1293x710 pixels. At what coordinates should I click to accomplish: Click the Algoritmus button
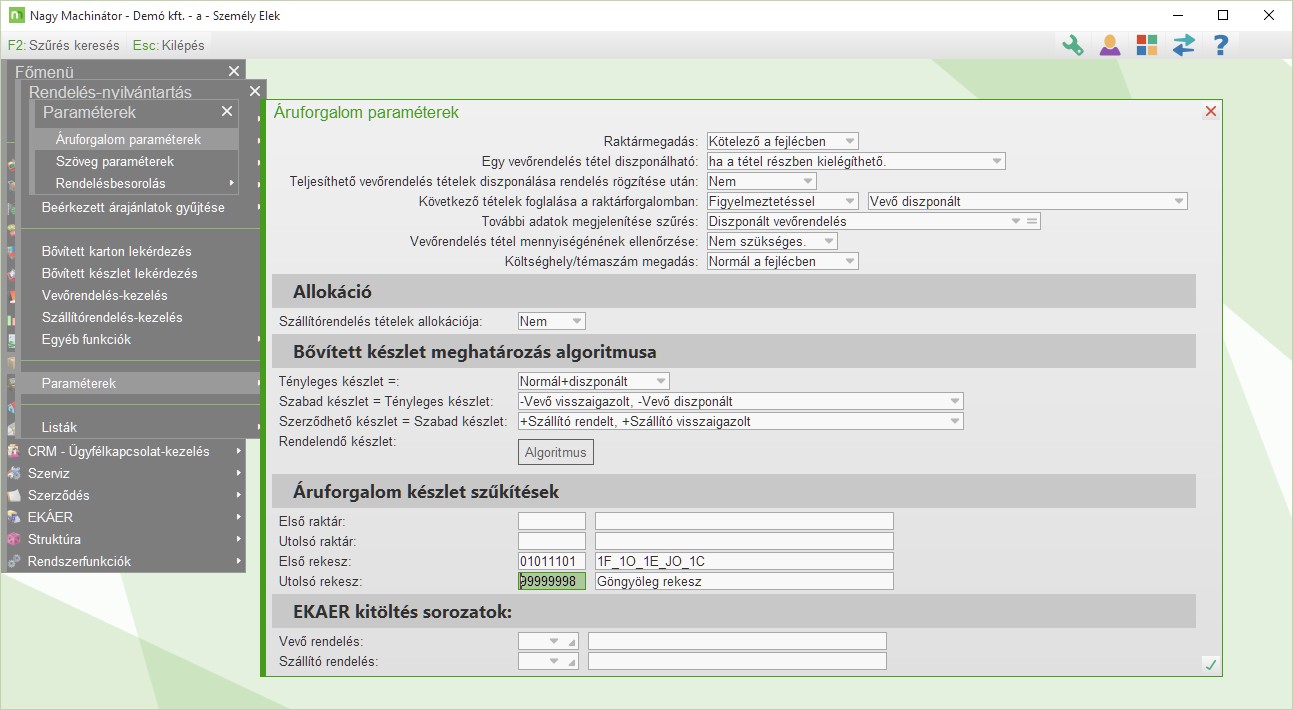[x=556, y=452]
